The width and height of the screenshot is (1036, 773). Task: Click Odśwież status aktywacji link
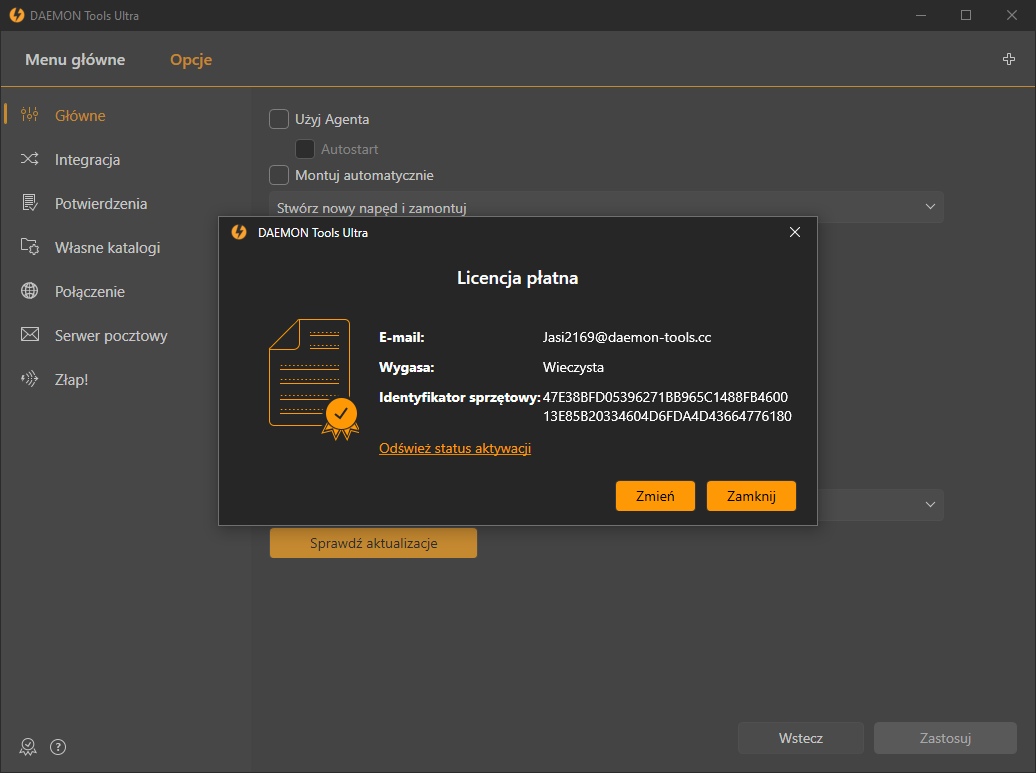click(455, 448)
